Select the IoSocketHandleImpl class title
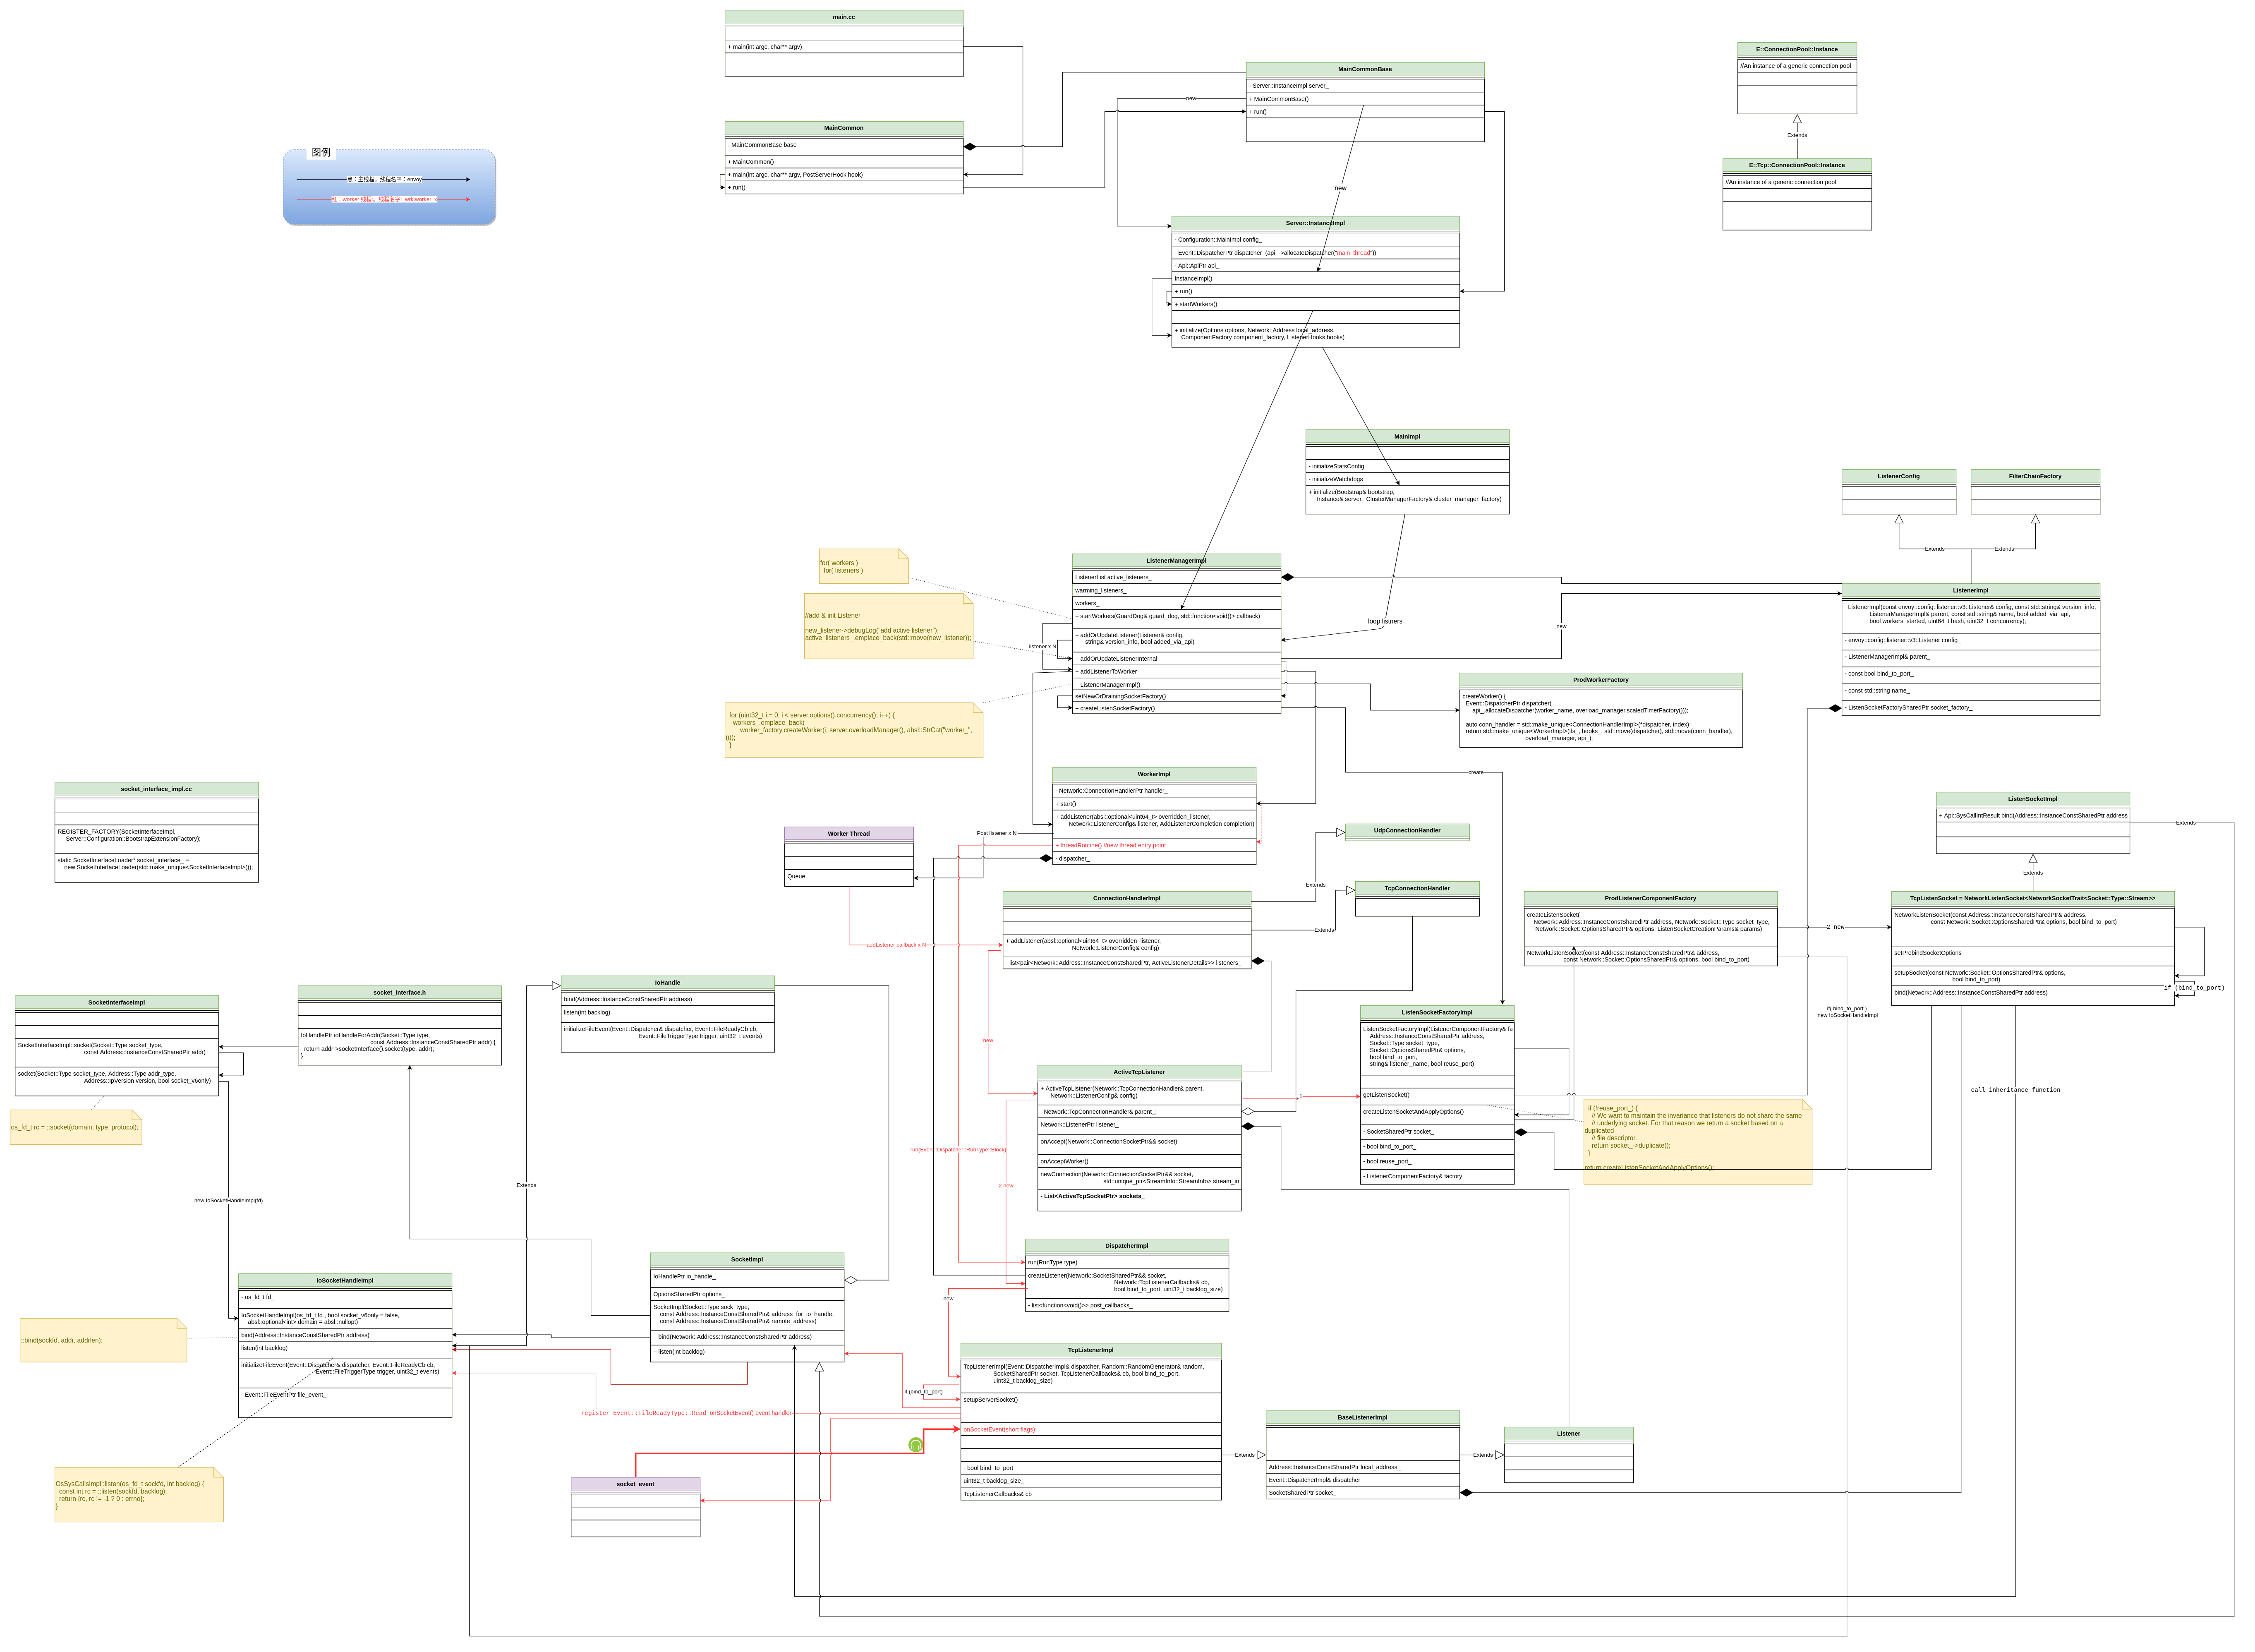 (344, 1280)
